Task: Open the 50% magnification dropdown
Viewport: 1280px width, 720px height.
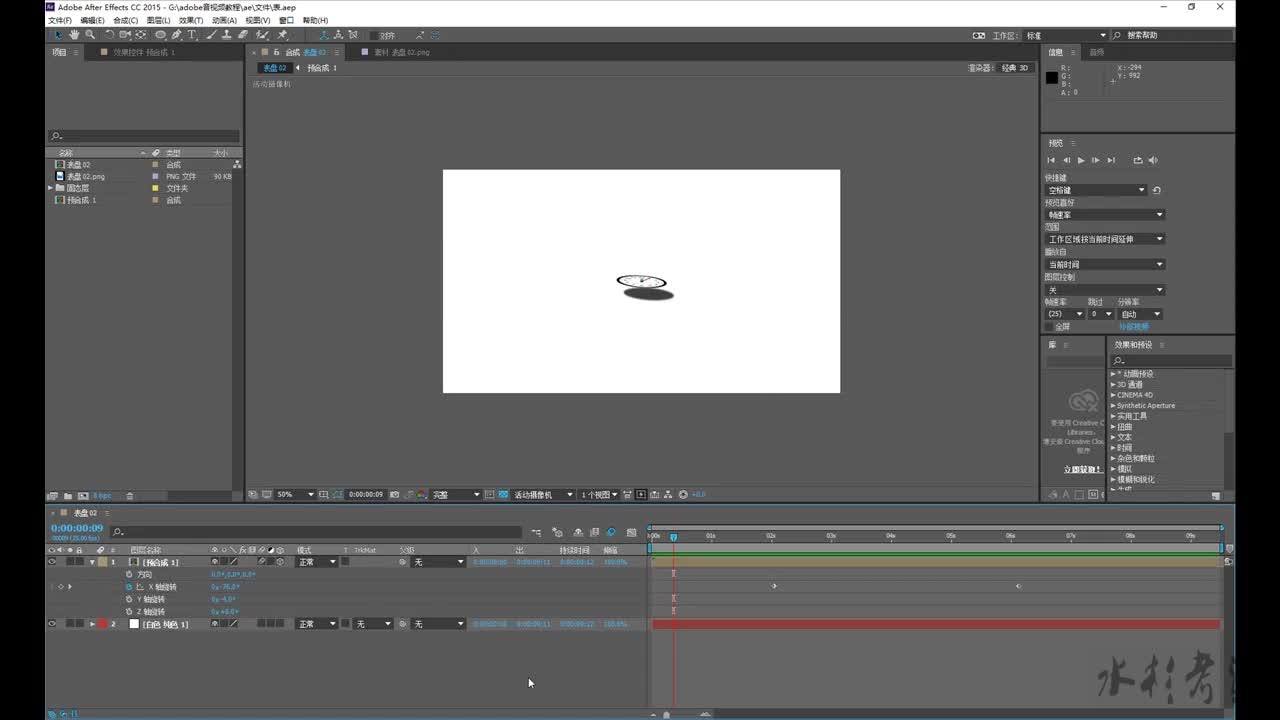Action: pyautogui.click(x=295, y=494)
